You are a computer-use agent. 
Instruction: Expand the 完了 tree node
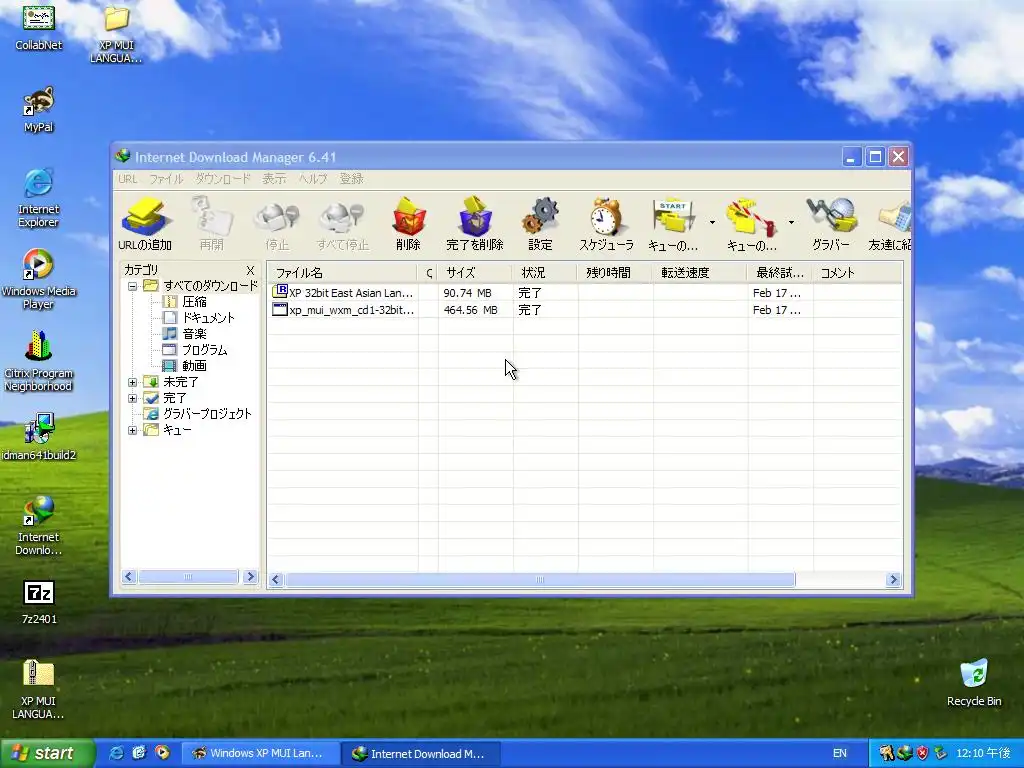pyautogui.click(x=133, y=398)
